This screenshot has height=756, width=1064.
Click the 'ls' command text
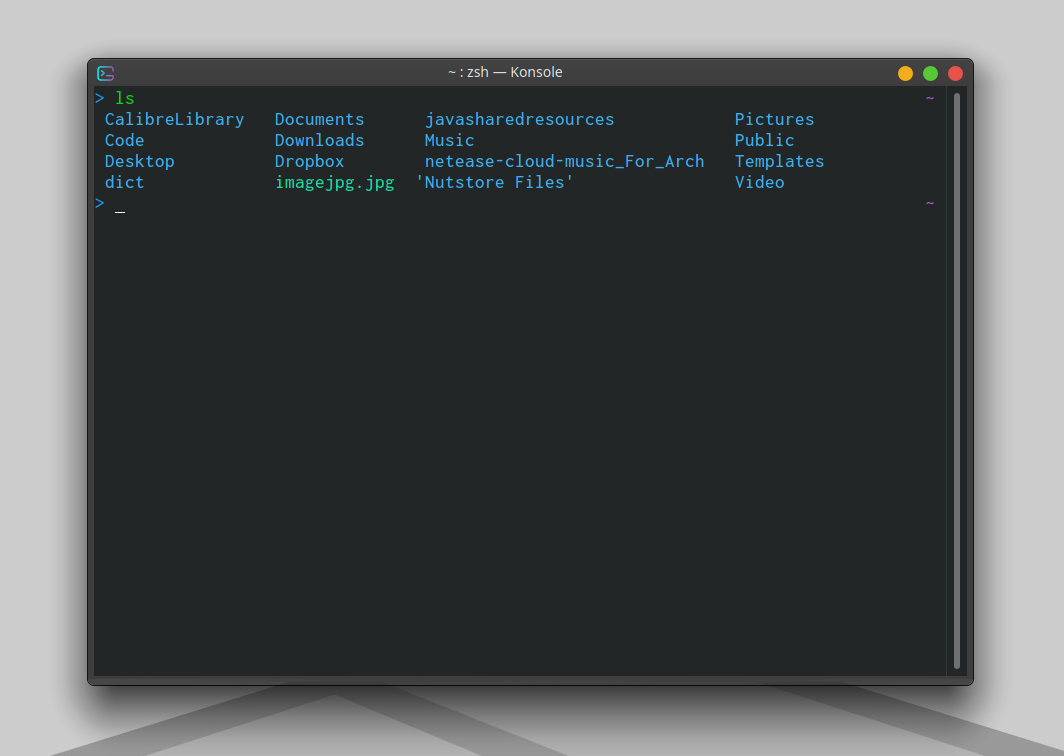click(125, 98)
